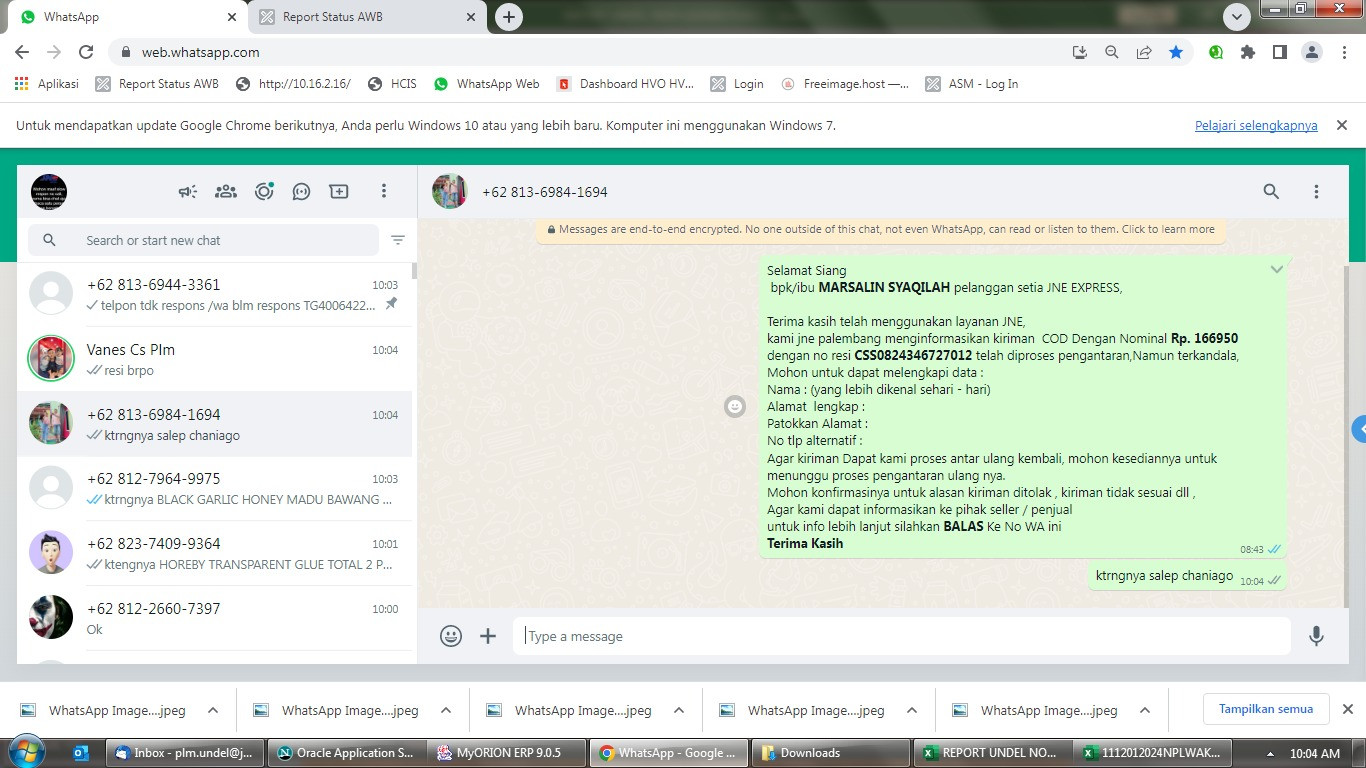The width and height of the screenshot is (1366, 768).
Task: Toggle the browser side panel icon
Action: [1279, 52]
